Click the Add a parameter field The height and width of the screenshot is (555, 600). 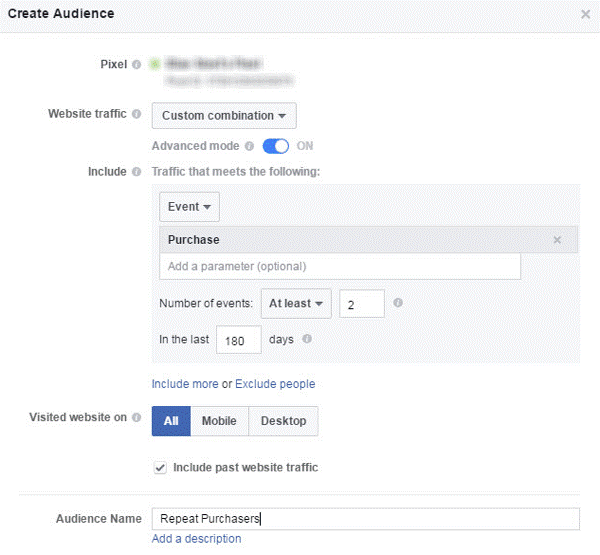[x=340, y=266]
